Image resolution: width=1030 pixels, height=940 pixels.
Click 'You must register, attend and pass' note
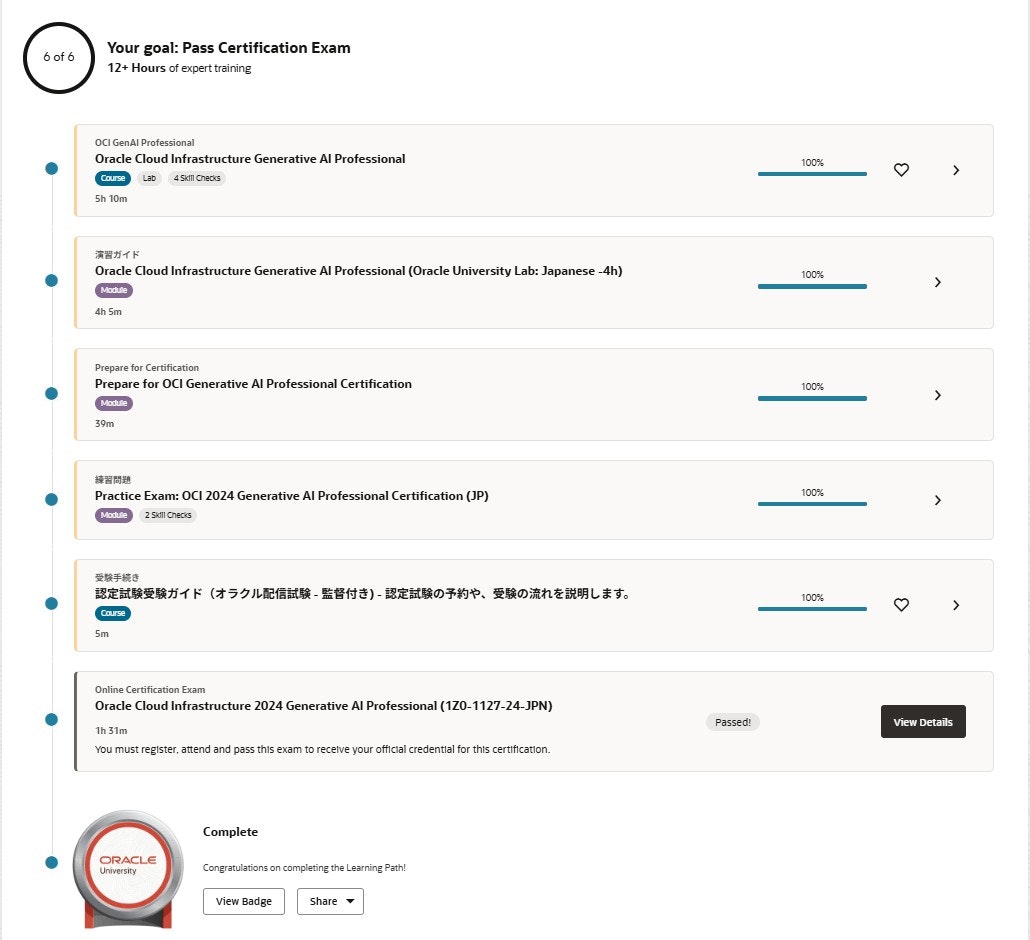pyautogui.click(x=323, y=750)
